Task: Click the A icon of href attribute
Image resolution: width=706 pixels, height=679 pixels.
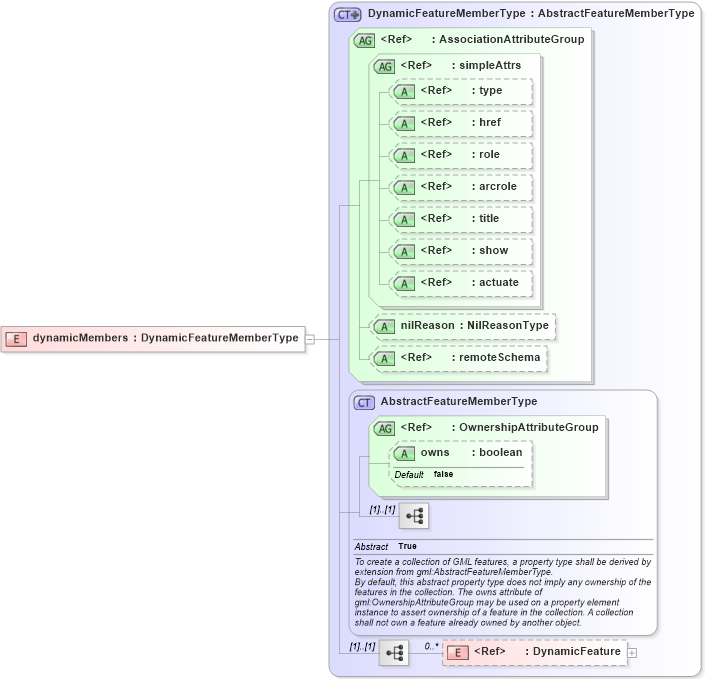Action: tap(404, 123)
